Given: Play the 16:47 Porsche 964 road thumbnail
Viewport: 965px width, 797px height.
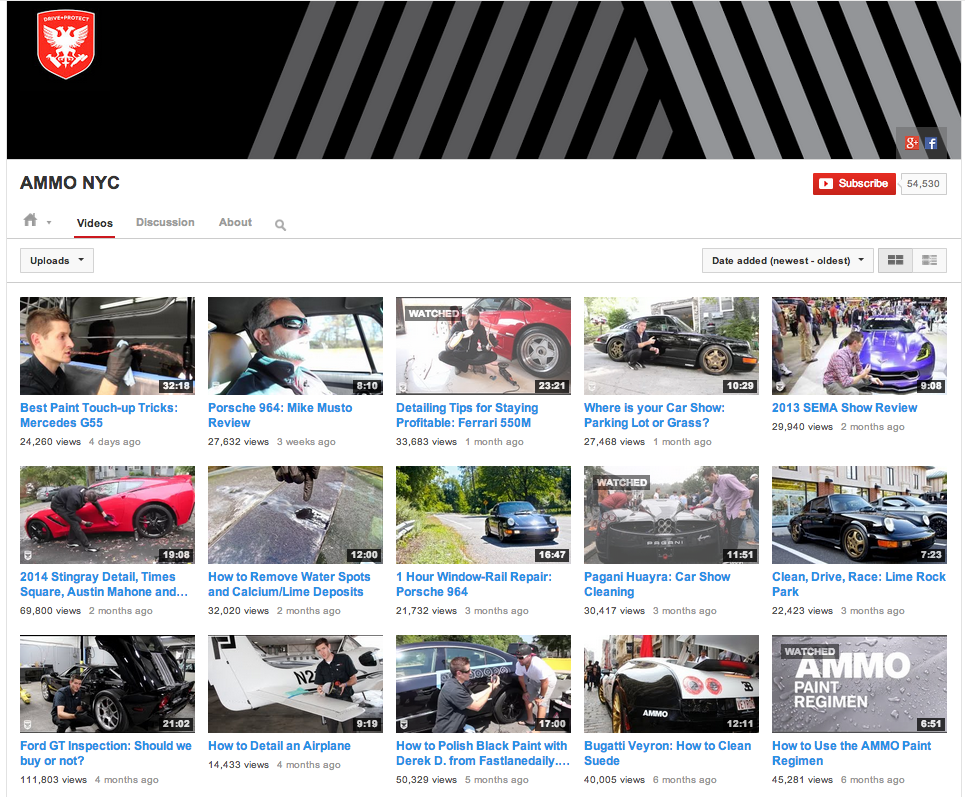Looking at the screenshot, I should tap(484, 515).
